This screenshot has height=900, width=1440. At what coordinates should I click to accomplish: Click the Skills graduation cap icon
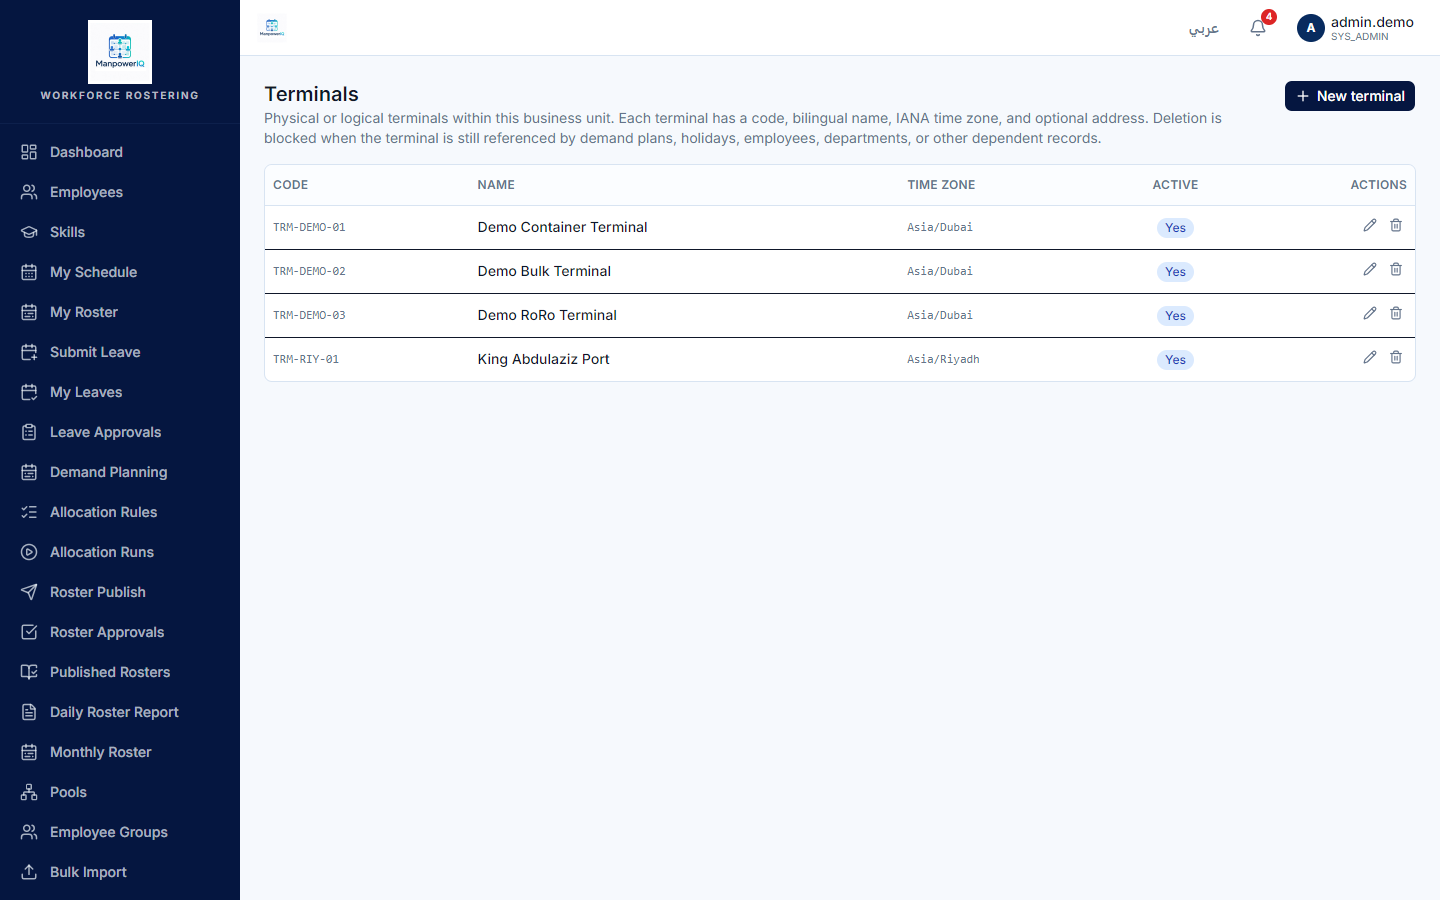pyautogui.click(x=29, y=232)
